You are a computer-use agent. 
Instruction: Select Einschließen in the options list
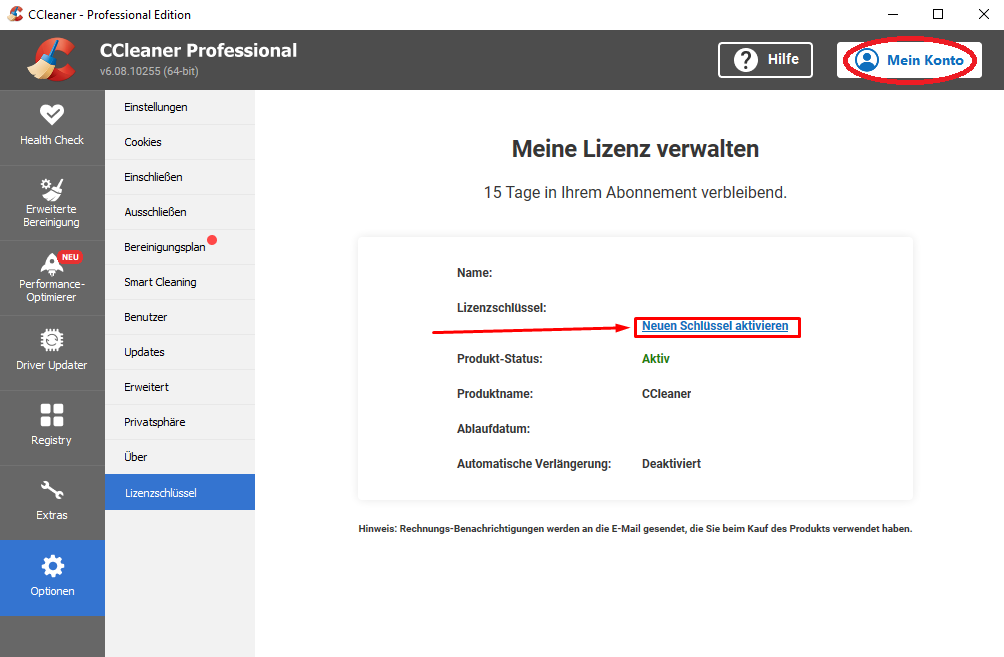(x=180, y=177)
